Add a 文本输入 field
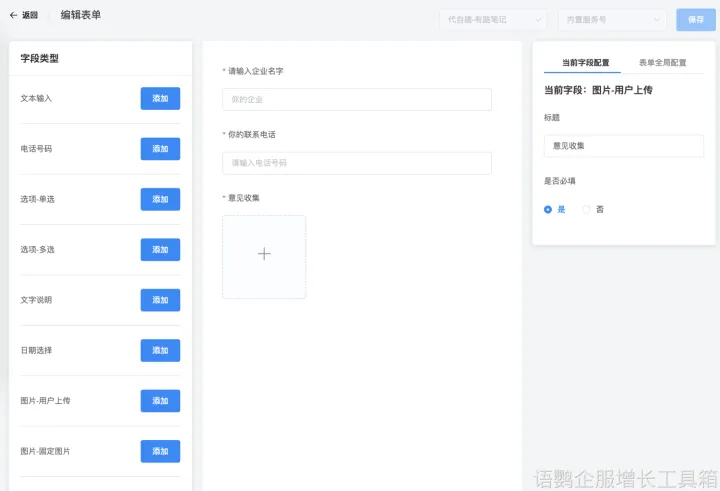Screen dimensions: 720x491 click(160, 98)
